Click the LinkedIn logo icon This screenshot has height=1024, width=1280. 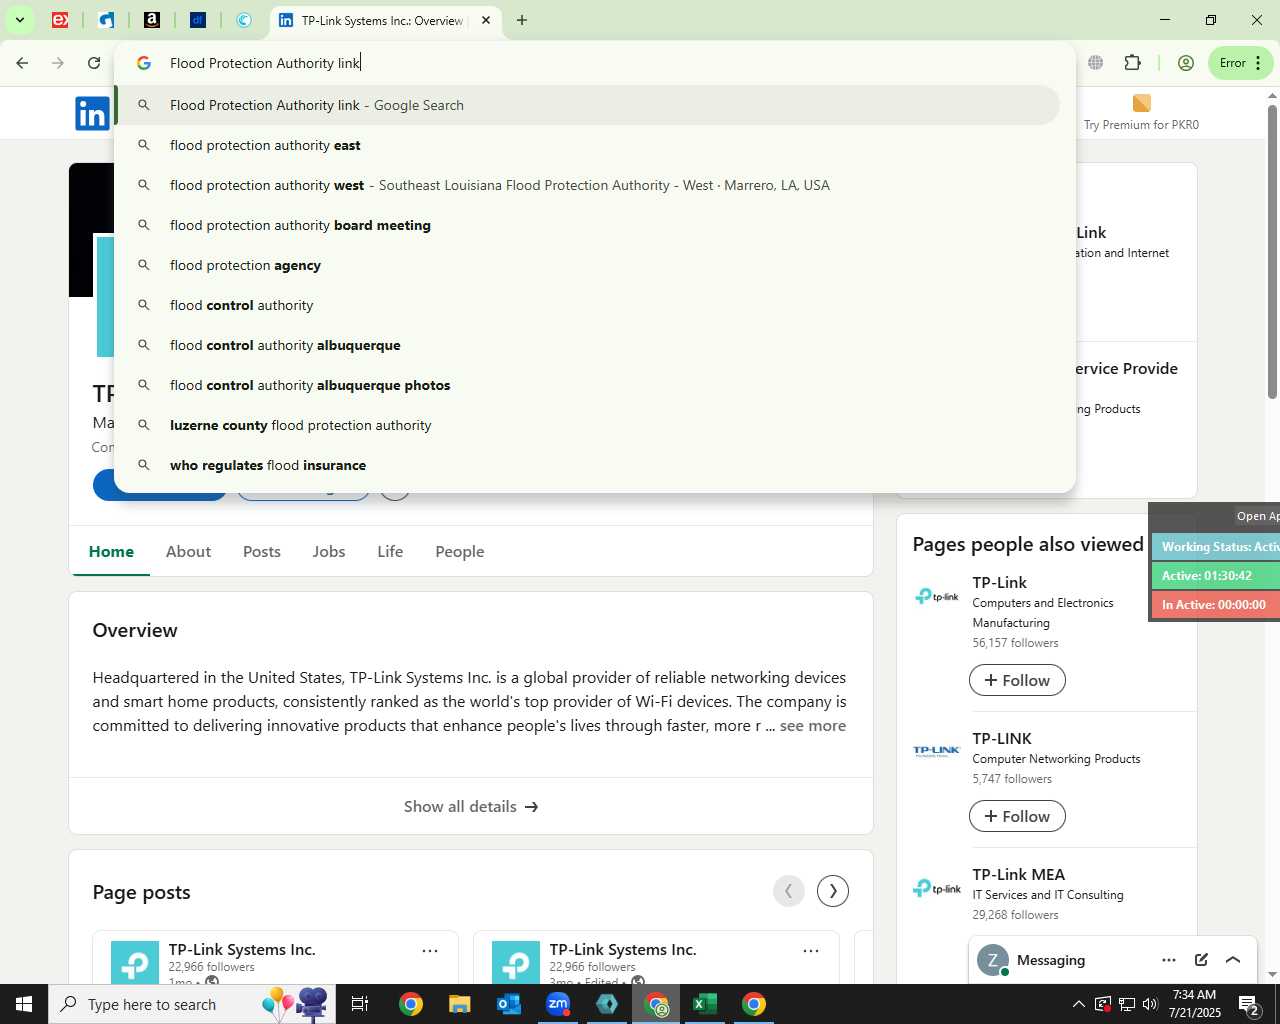92,113
